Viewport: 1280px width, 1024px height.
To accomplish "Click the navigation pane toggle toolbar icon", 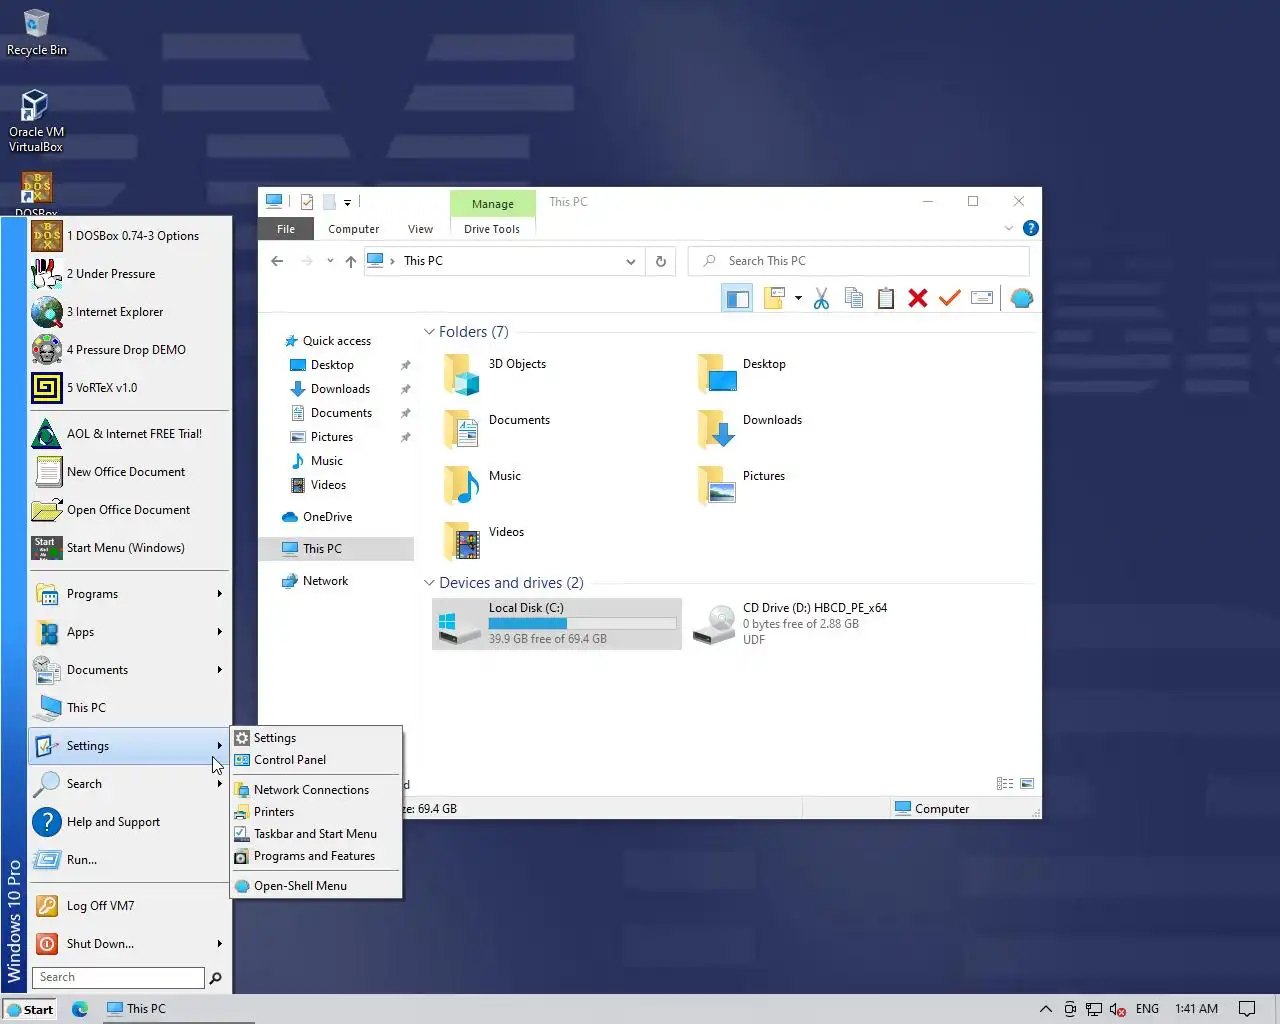I will point(737,298).
